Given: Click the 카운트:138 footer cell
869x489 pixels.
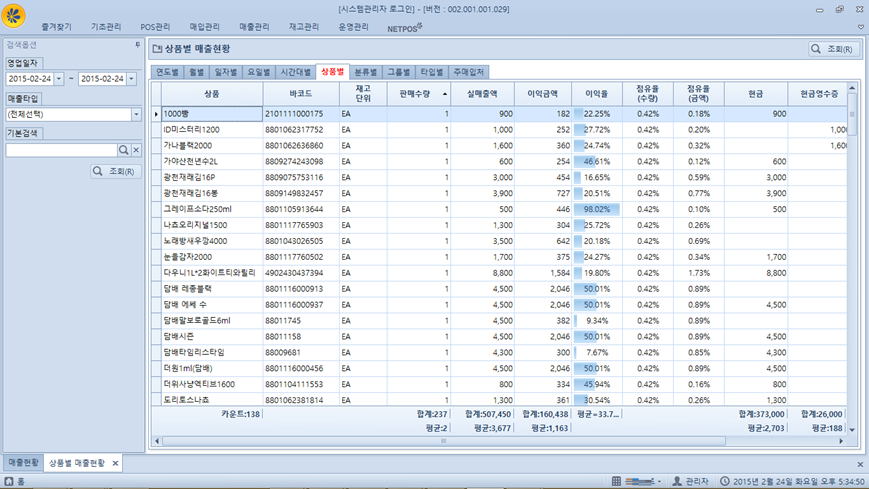Looking at the screenshot, I should [x=241, y=414].
